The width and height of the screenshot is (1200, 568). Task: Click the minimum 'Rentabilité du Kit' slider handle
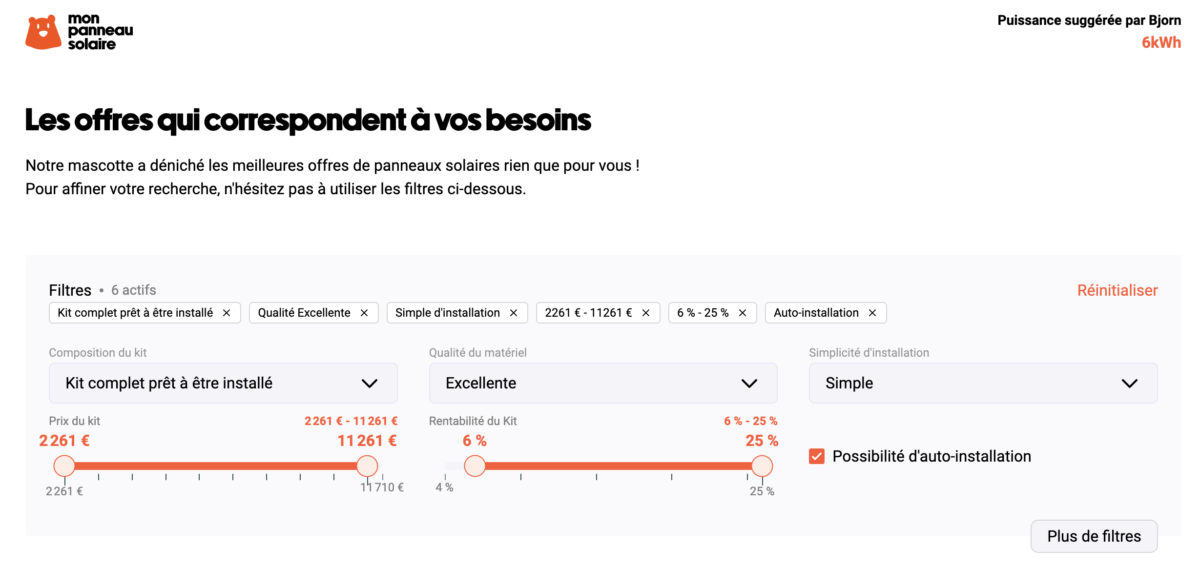[x=475, y=466]
